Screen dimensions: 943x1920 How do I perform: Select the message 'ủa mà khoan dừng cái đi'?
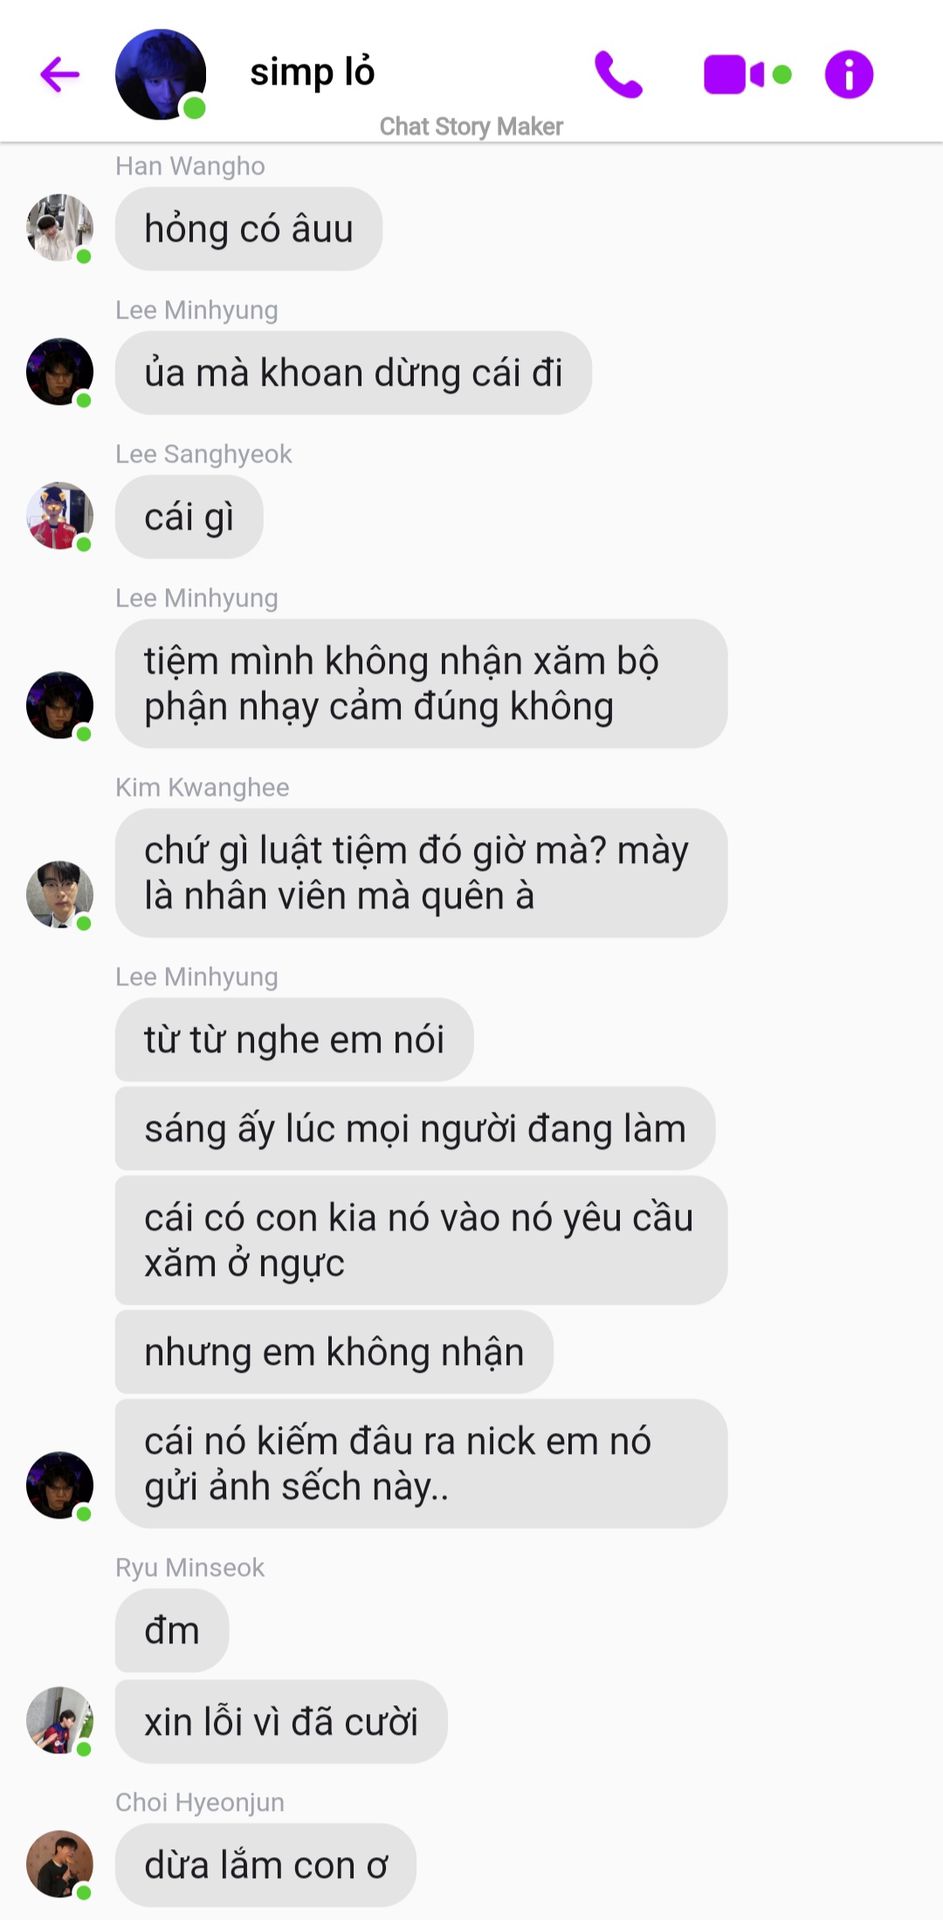354,373
